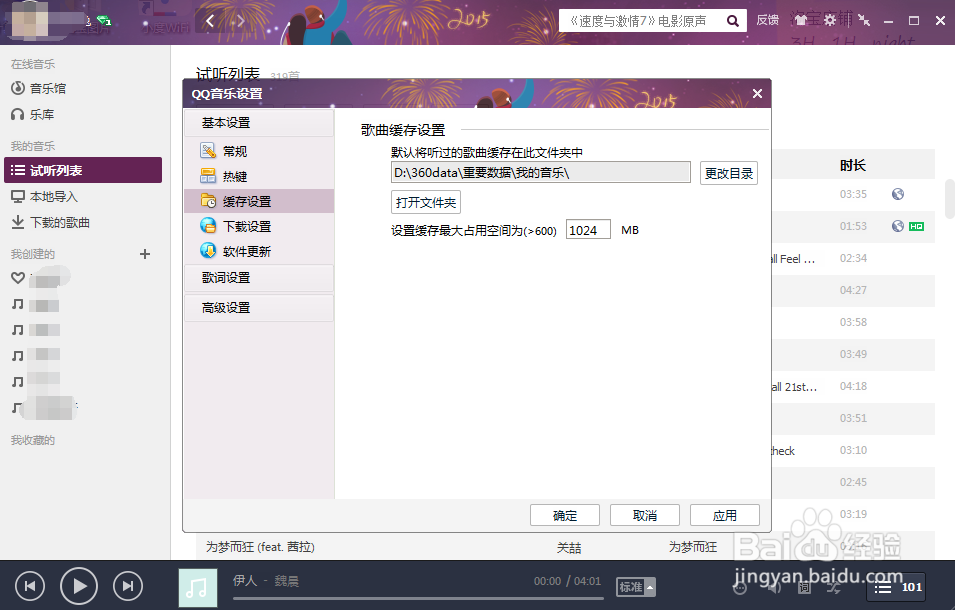This screenshot has height=610, width=955.
Task: Click 打开文件夹 open folder button
Action: [426, 202]
